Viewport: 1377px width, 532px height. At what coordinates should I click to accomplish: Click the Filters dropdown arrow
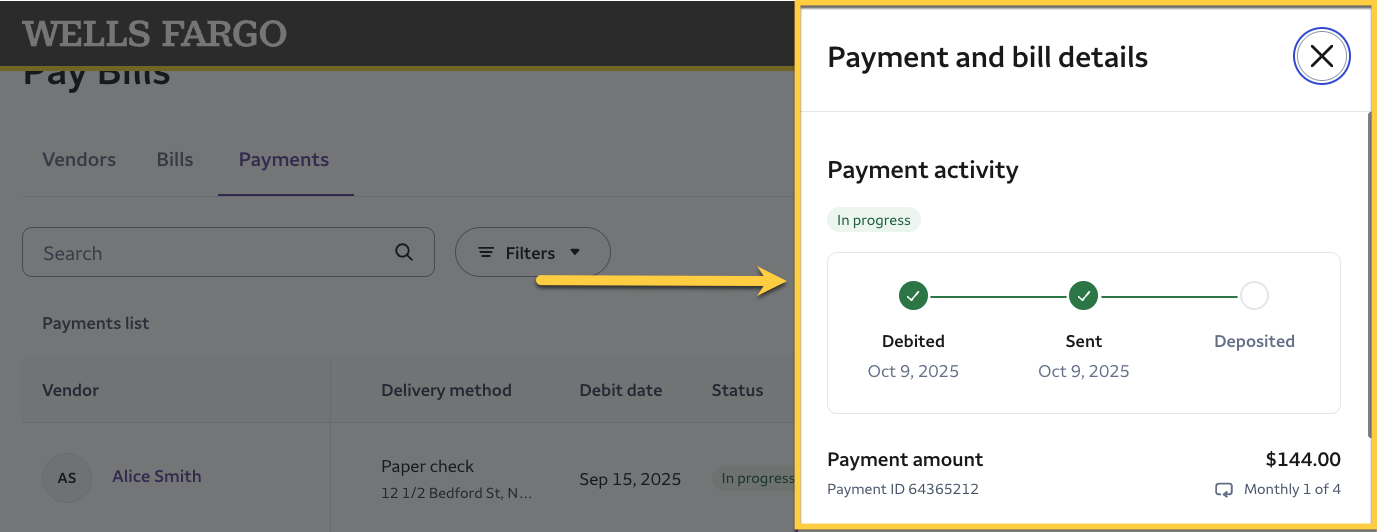coord(575,252)
